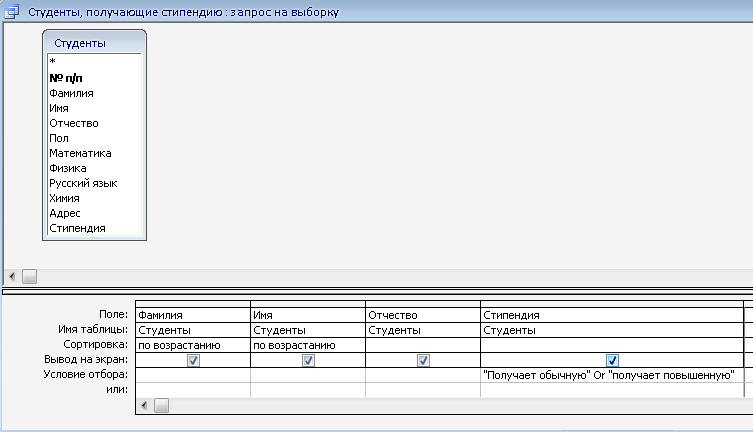Open empty sort cell for Отчество column
Image resolution: width=753 pixels, height=432 pixels.
[423, 345]
